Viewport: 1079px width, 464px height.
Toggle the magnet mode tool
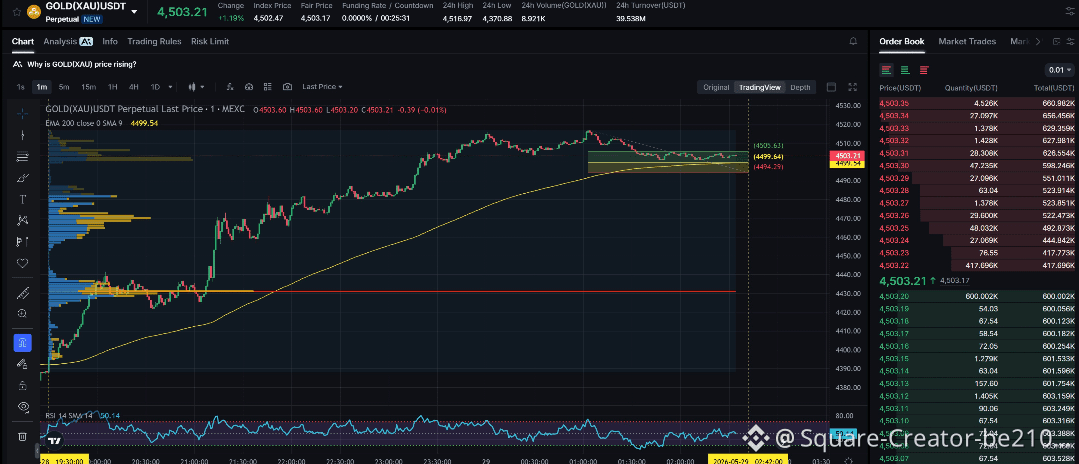click(x=23, y=342)
